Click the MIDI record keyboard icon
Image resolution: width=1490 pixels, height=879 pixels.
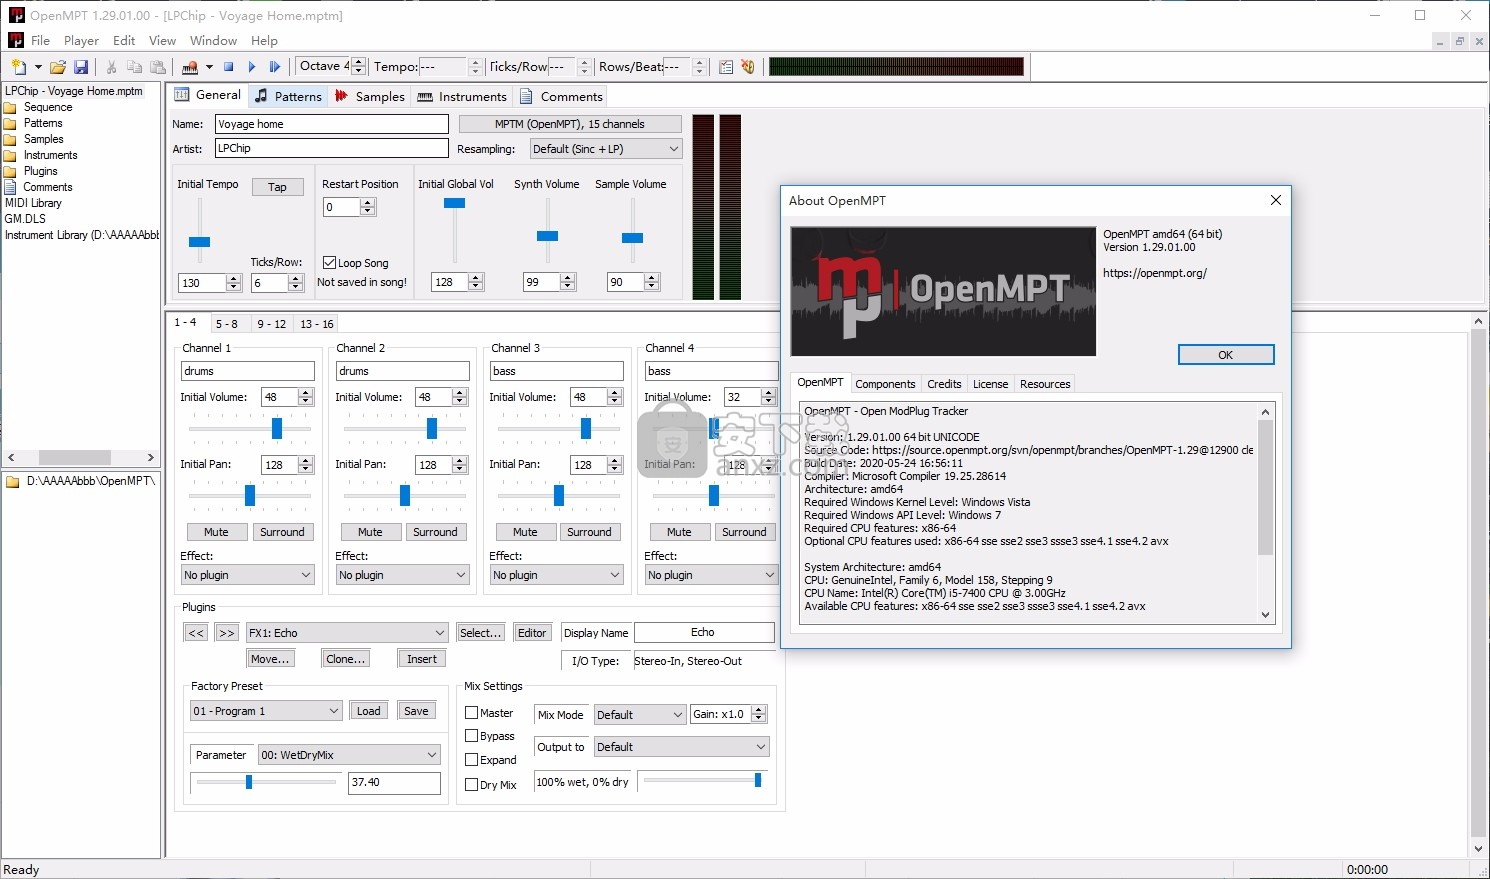[x=190, y=67]
